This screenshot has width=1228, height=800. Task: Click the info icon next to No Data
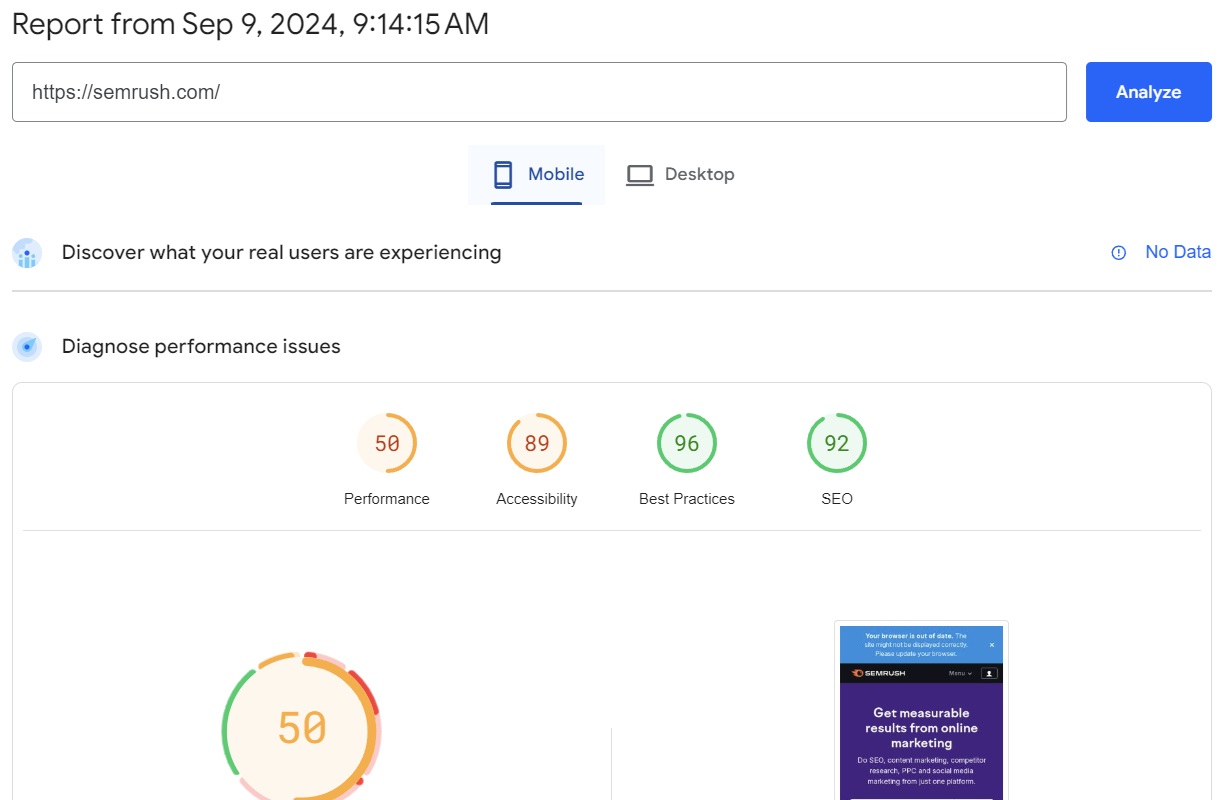click(1117, 252)
